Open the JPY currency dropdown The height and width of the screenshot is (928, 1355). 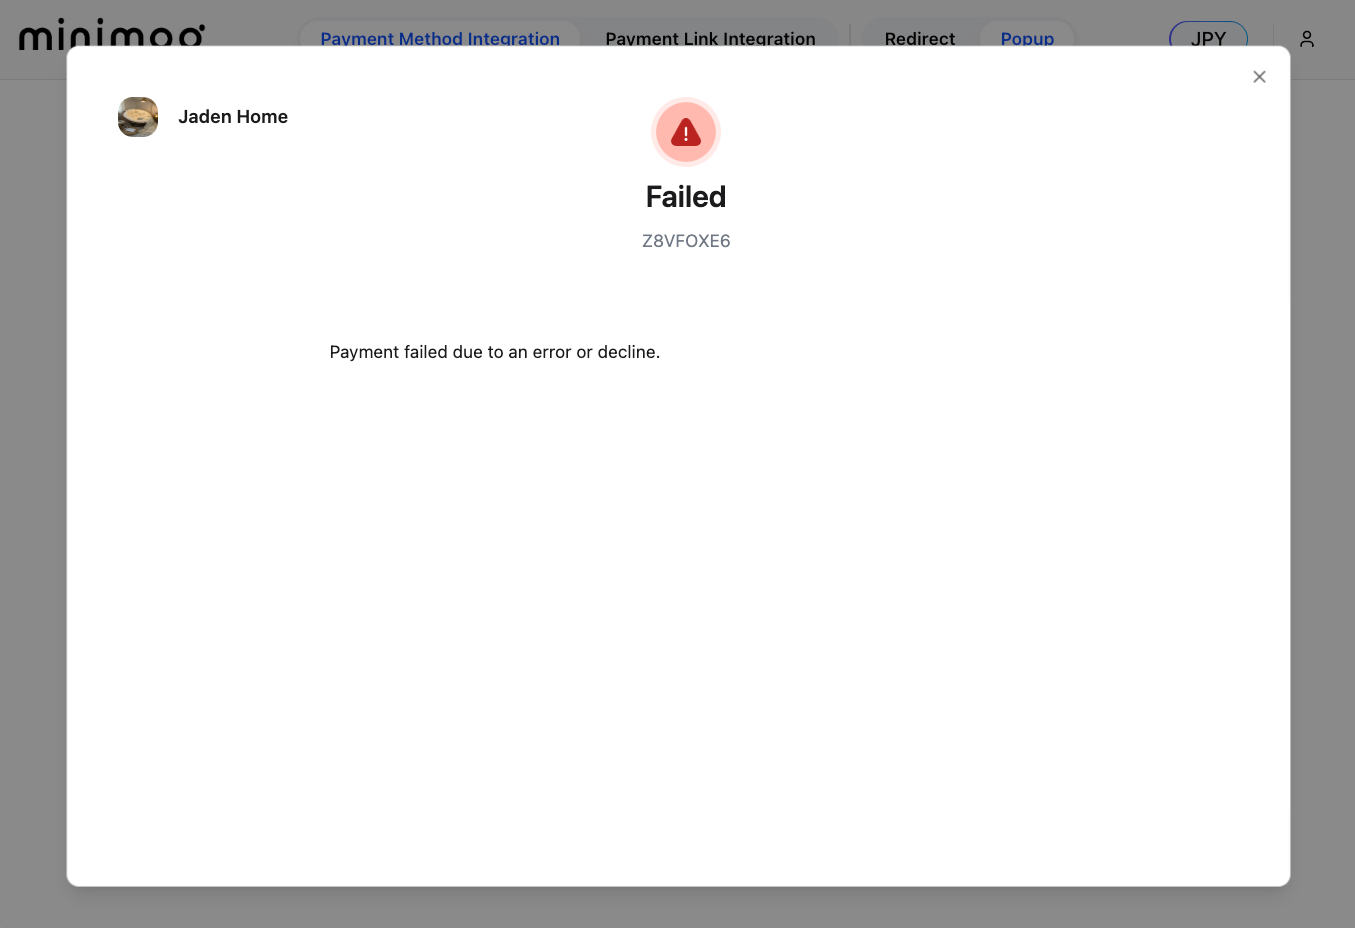click(x=1208, y=37)
